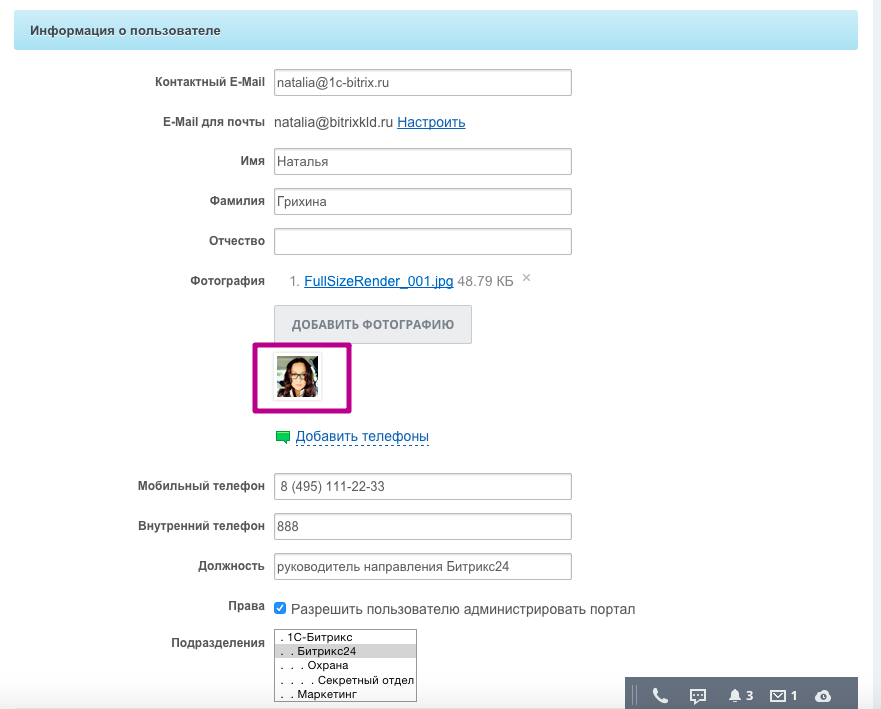The height and width of the screenshot is (709, 881).
Task: Open the phone call icon in bottom bar
Action: click(660, 696)
